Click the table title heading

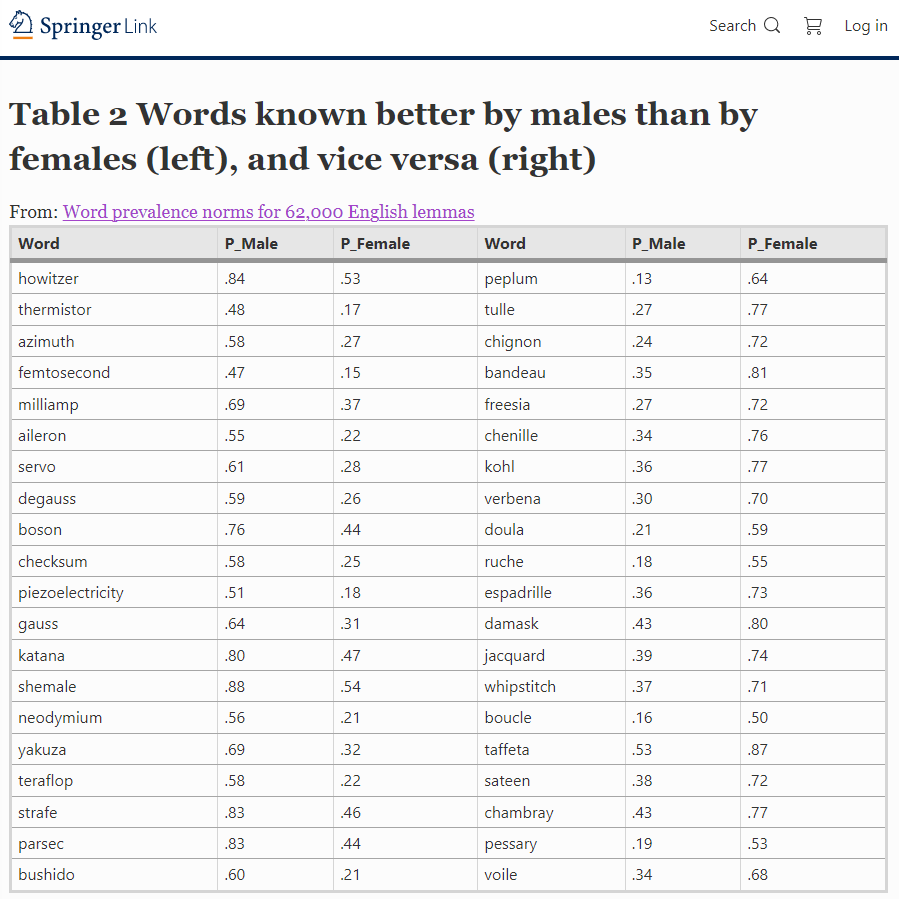383,136
